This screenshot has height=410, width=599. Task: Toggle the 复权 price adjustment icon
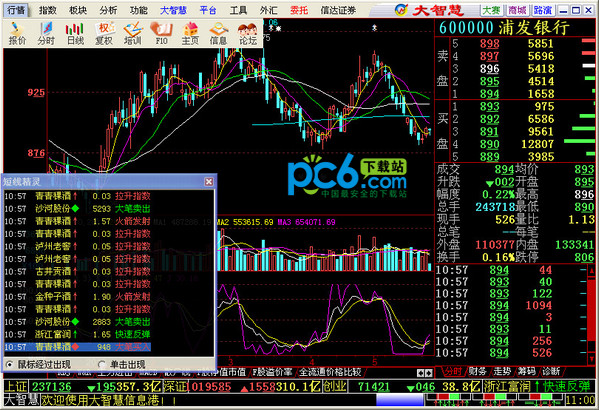click(104, 34)
